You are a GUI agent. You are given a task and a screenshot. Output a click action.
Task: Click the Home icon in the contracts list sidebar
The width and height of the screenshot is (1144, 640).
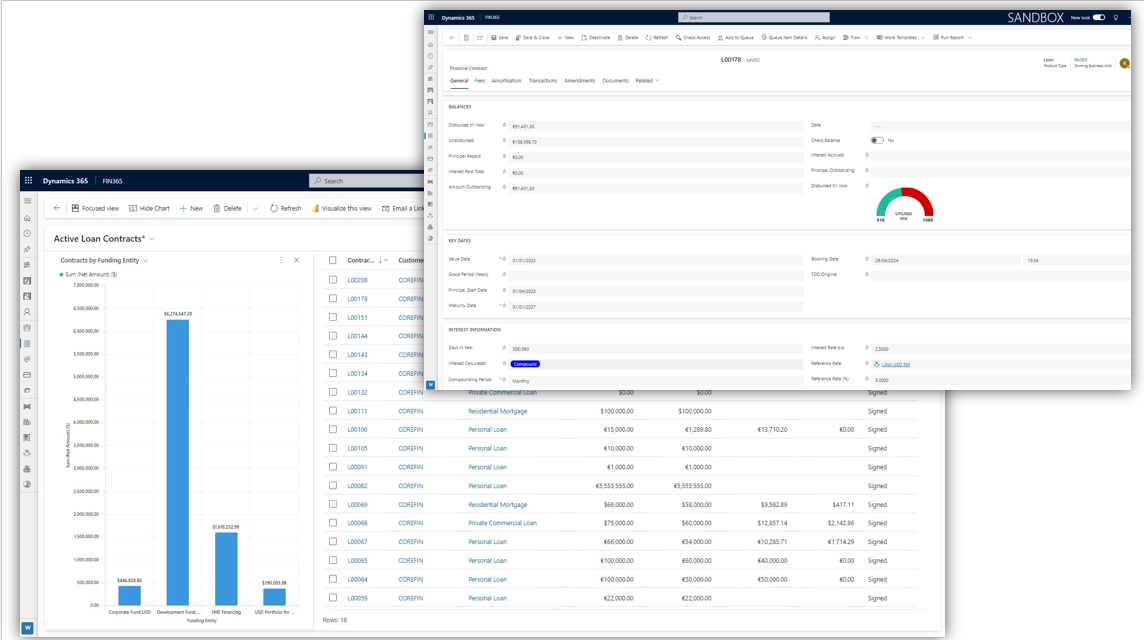point(27,218)
